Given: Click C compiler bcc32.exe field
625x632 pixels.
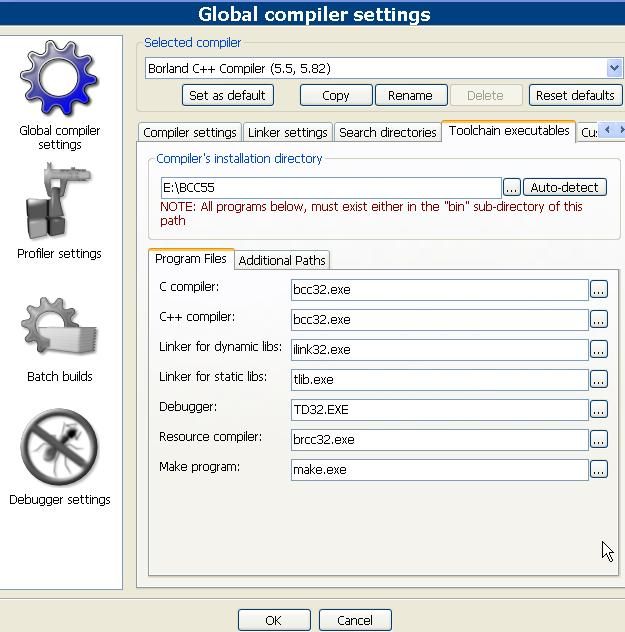Looking at the screenshot, I should [x=440, y=290].
